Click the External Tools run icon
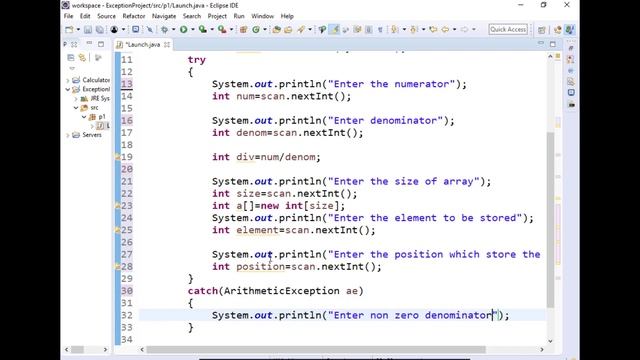 click(222, 29)
